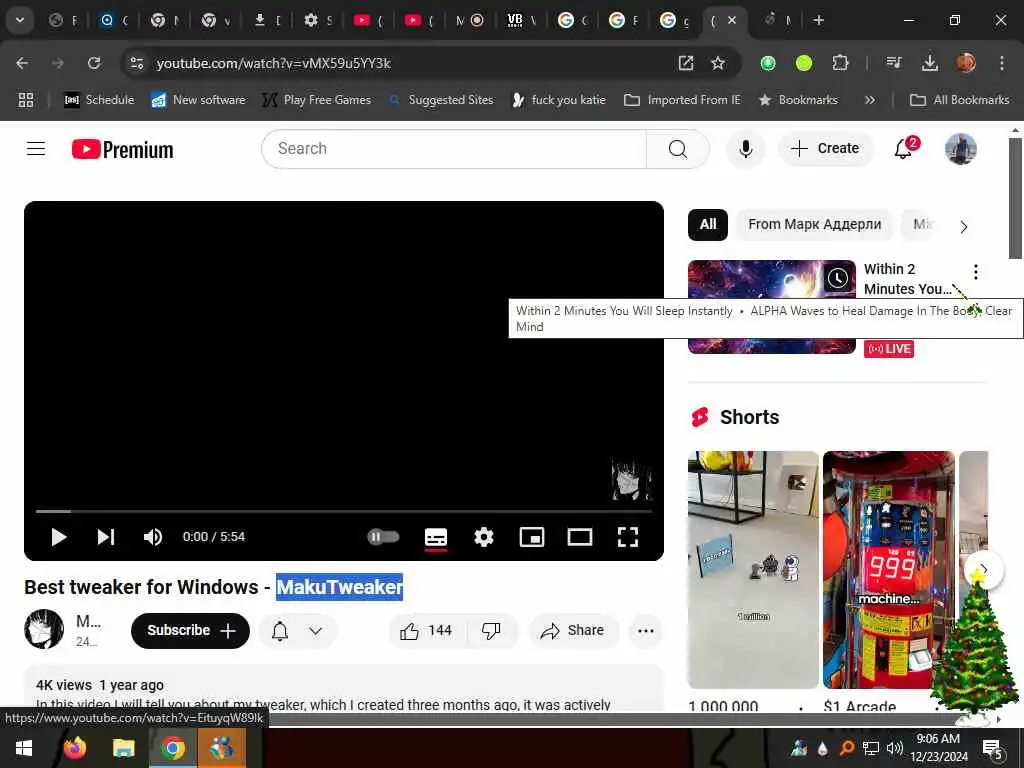Skip to the next video
Screen dimensions: 1024x768
click(106, 537)
